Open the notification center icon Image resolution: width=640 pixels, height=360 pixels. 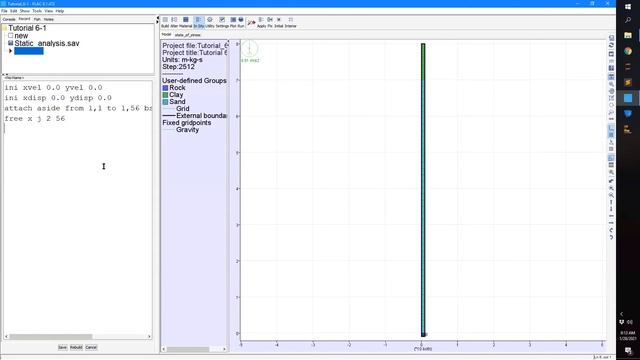click(628, 351)
